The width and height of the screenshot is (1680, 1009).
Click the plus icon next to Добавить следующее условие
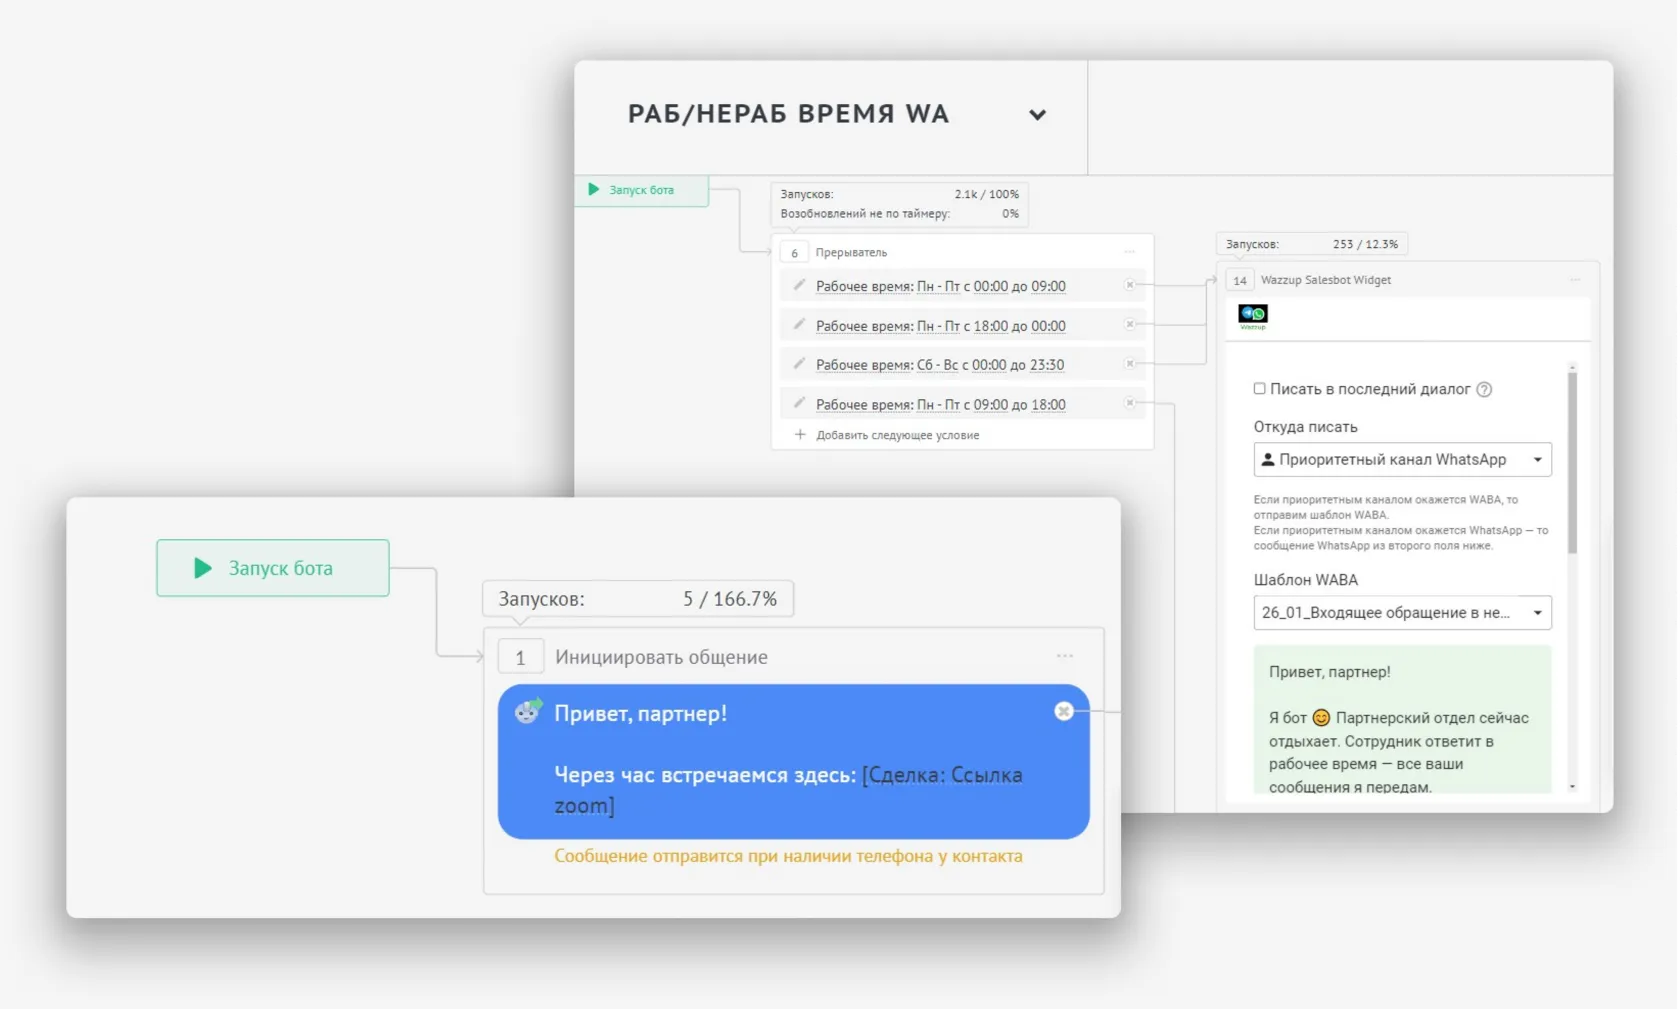tap(800, 434)
